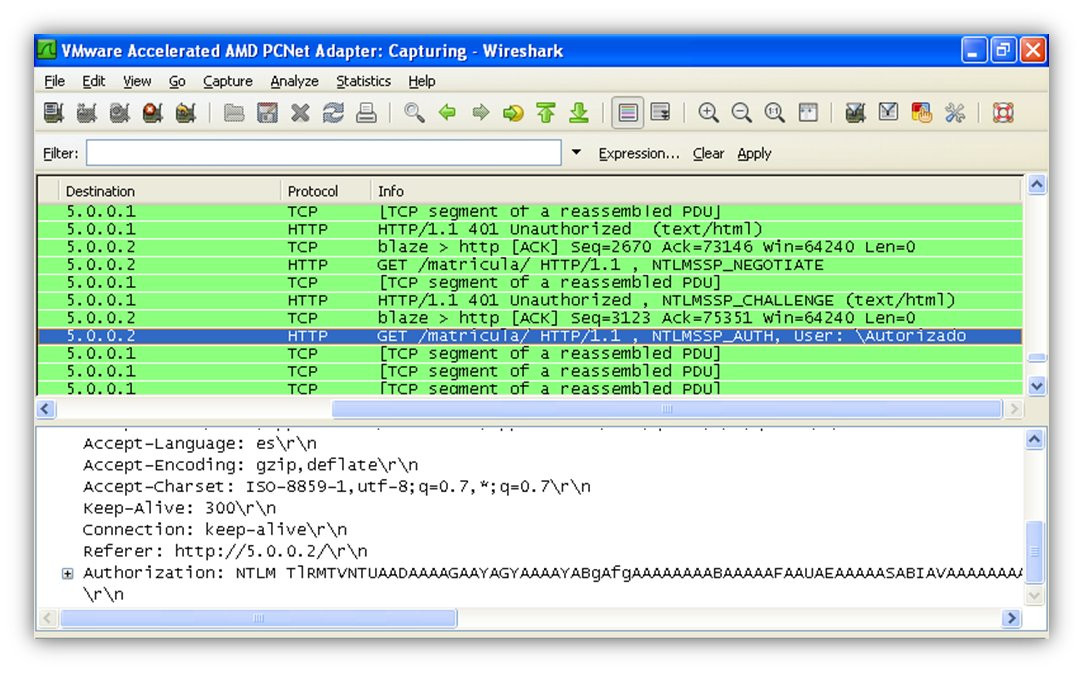Packet details scroll right arrow
Image resolution: width=1083 pixels, height=673 pixels.
click(x=1011, y=618)
